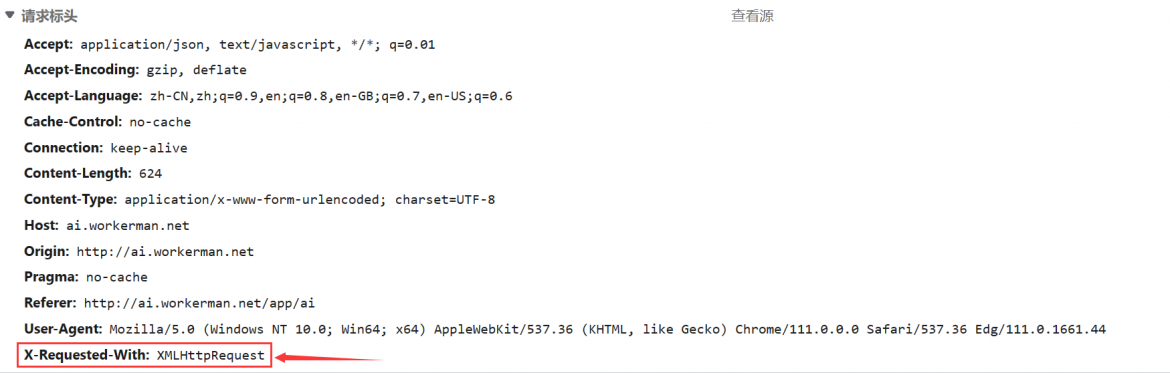Screen dimensions: 1170x373
Task: Click the Content-Type header value
Action: [310, 199]
